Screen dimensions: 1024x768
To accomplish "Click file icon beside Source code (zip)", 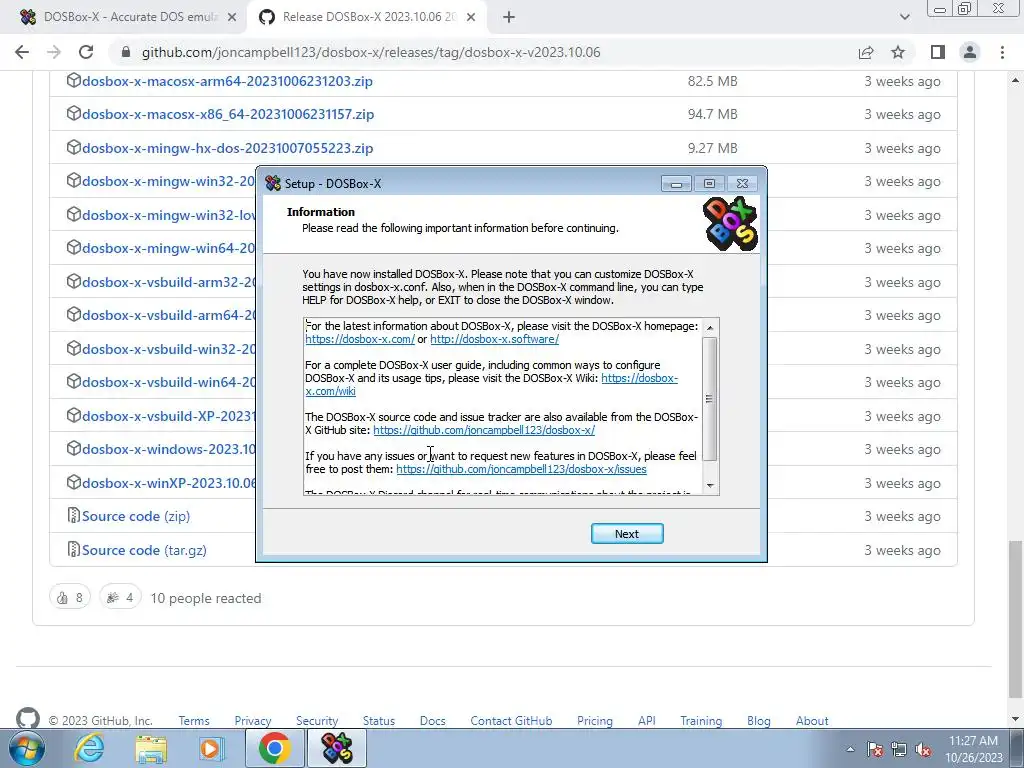I will [74, 515].
